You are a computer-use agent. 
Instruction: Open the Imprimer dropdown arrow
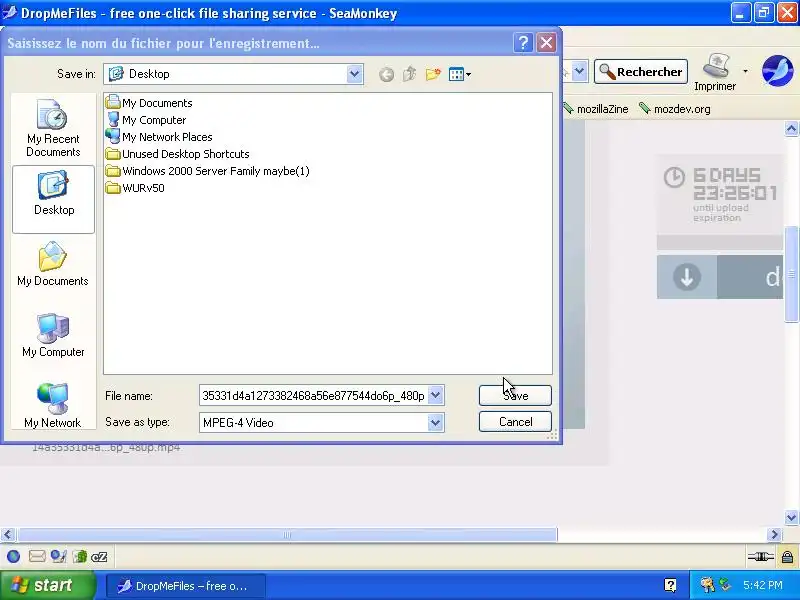point(745,71)
